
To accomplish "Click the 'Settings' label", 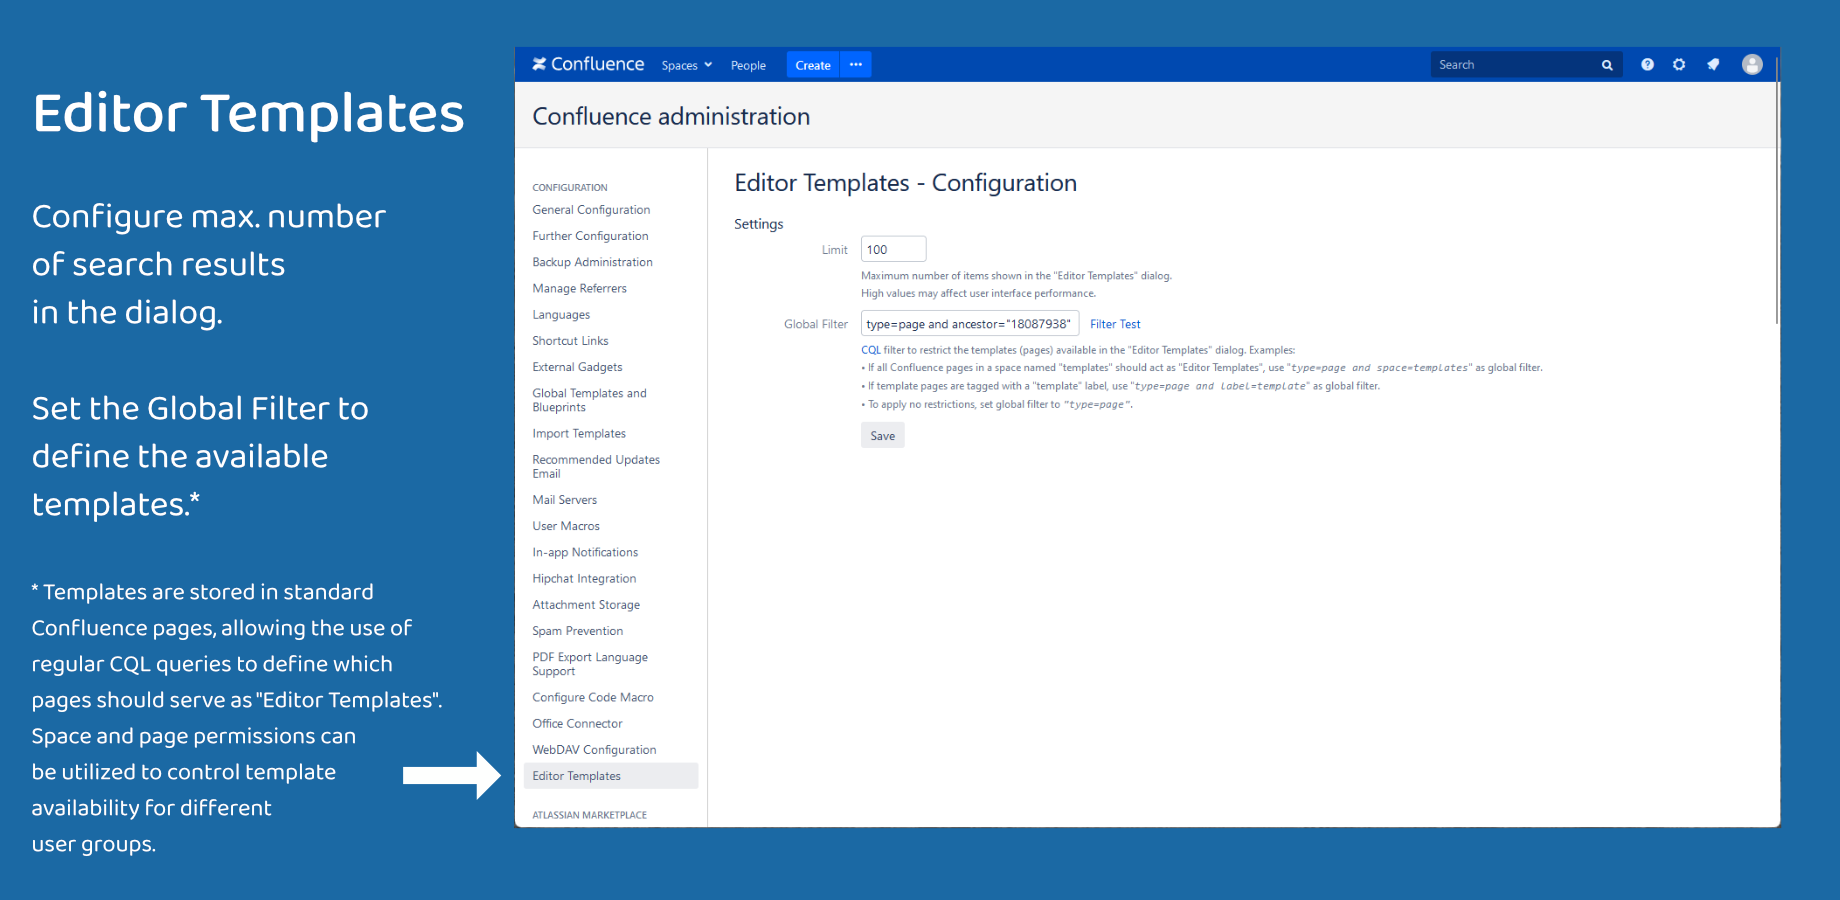I will [x=759, y=224].
